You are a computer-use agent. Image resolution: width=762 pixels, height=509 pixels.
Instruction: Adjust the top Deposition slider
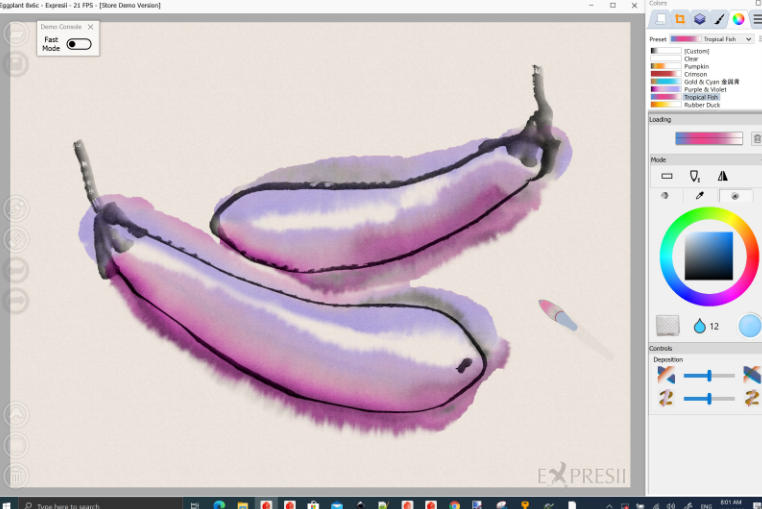(709, 375)
